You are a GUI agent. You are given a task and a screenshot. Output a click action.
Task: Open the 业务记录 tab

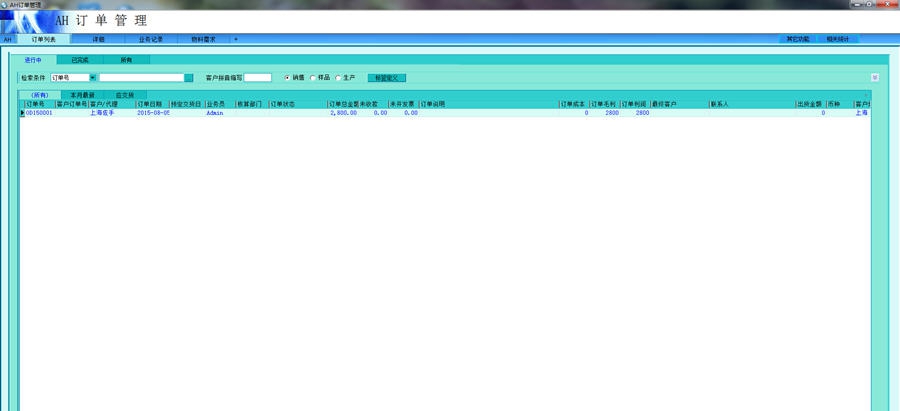(x=151, y=40)
